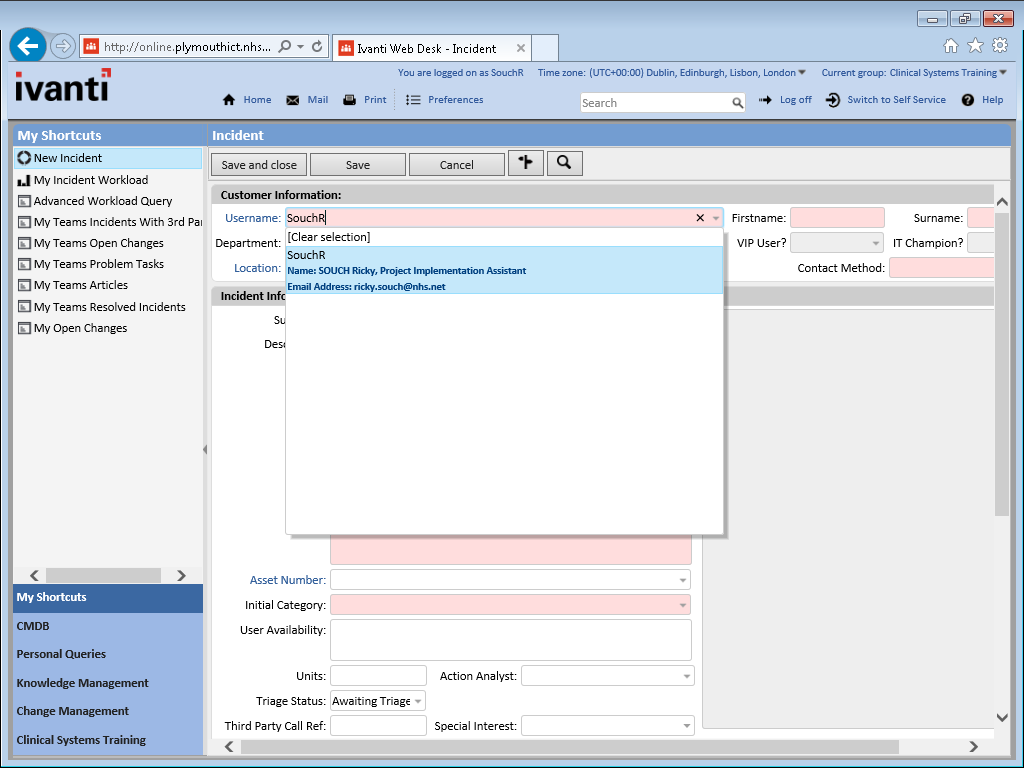The image size is (1024, 768).
Task: Click the browser forward arrow button
Action: coord(63,46)
